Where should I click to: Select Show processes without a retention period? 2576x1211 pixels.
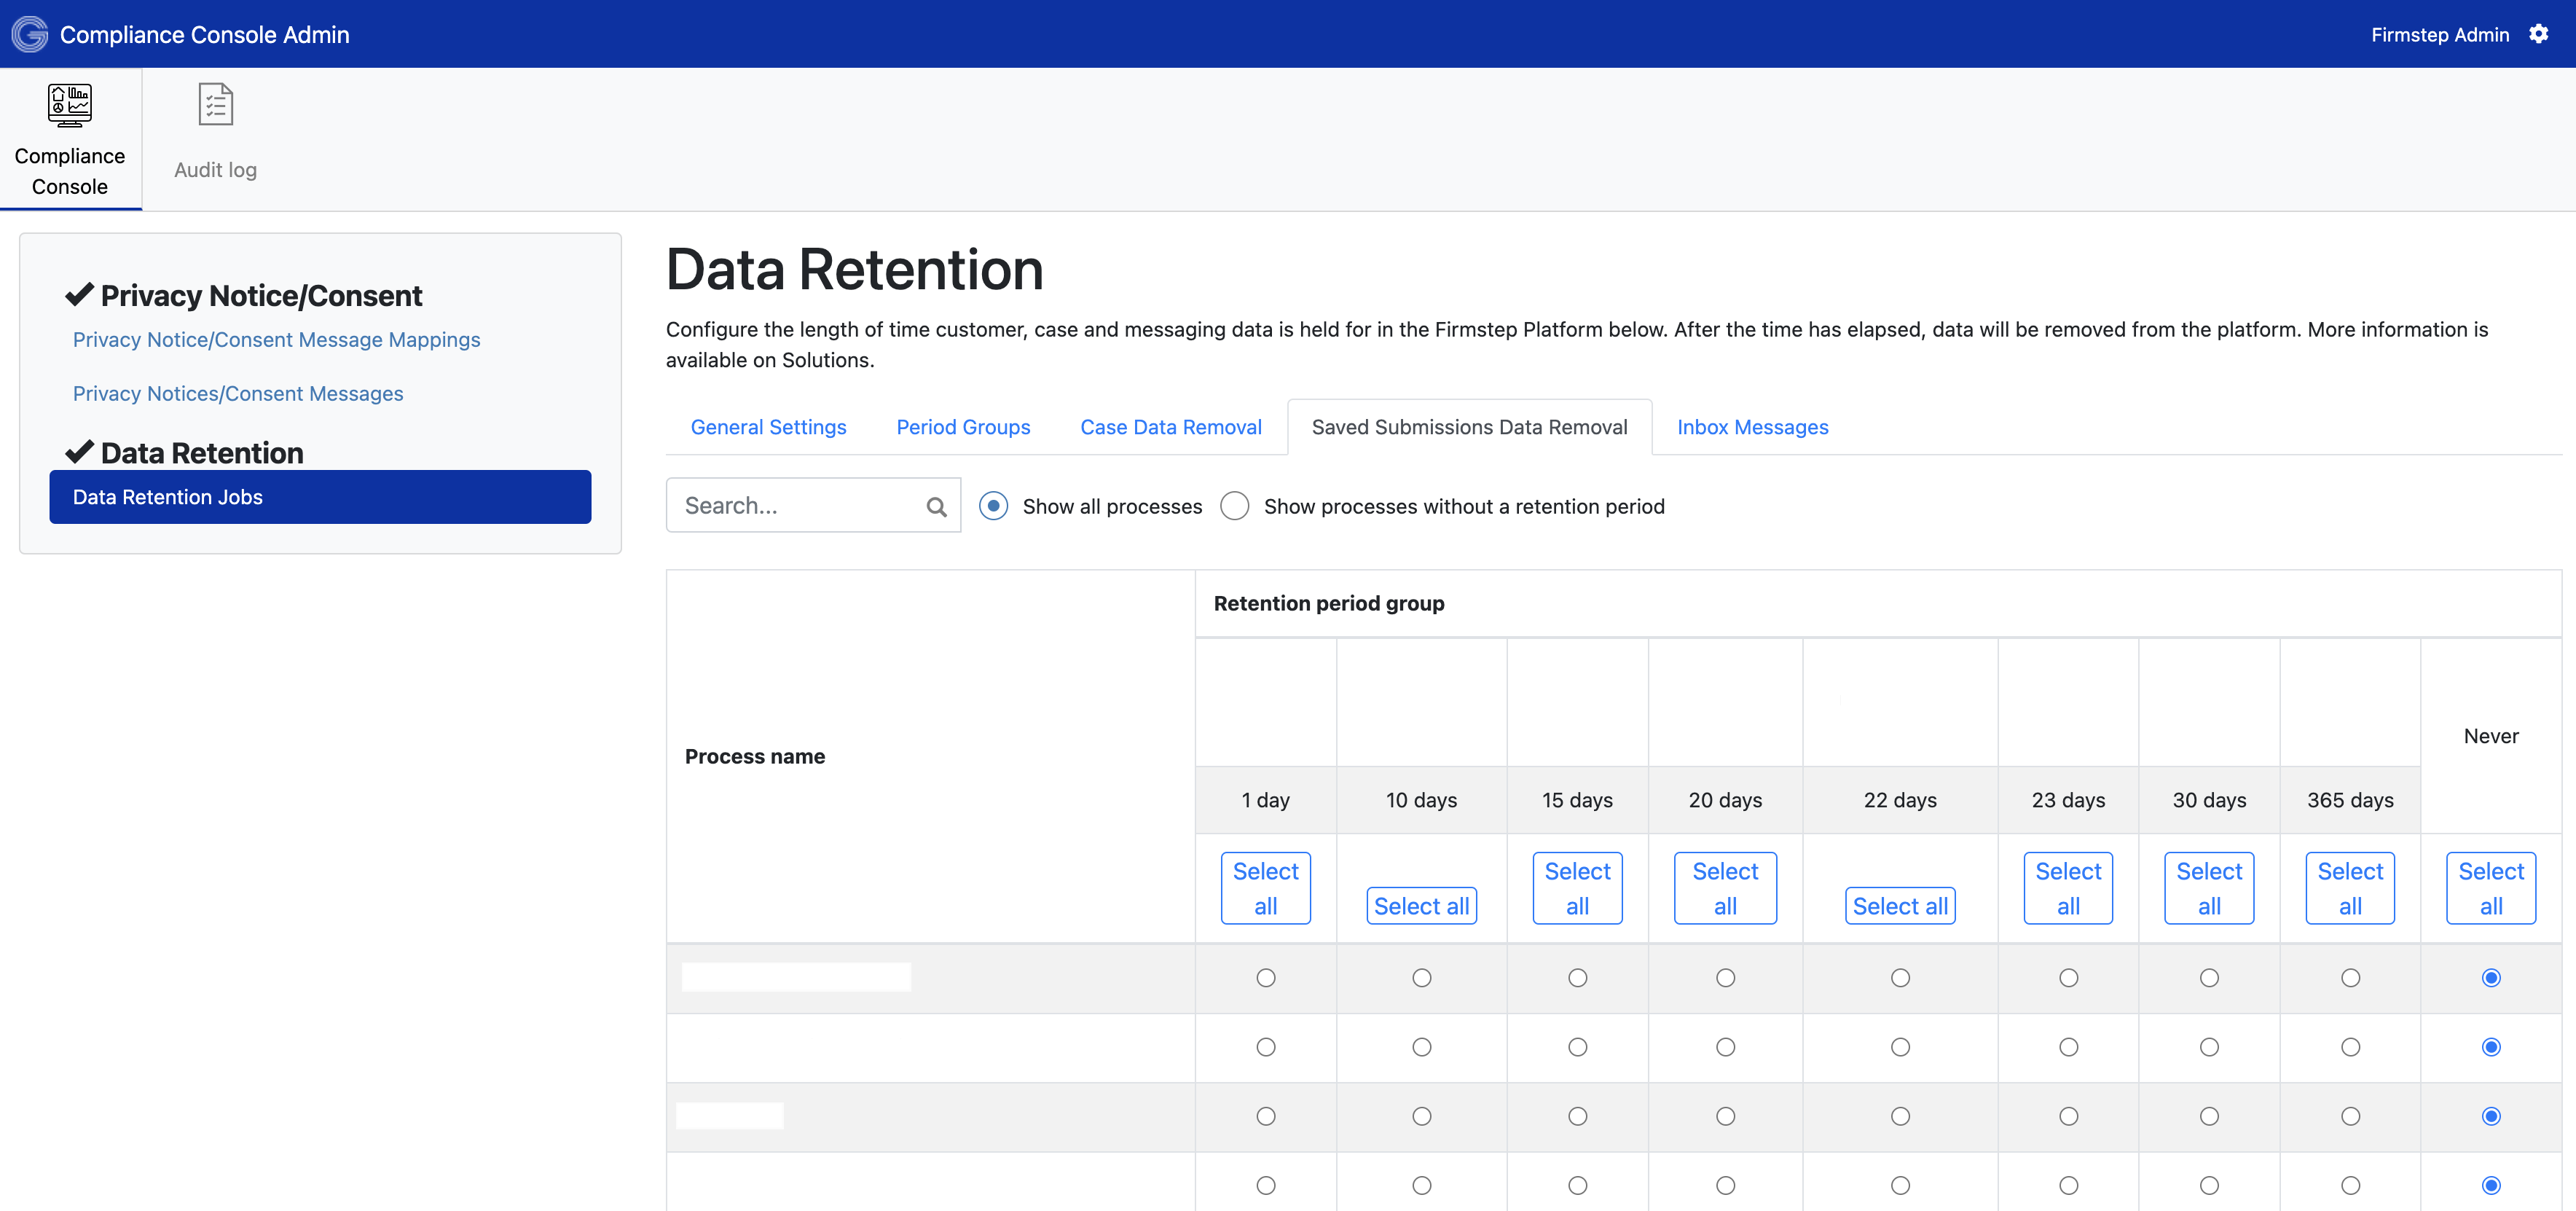pyautogui.click(x=1234, y=506)
